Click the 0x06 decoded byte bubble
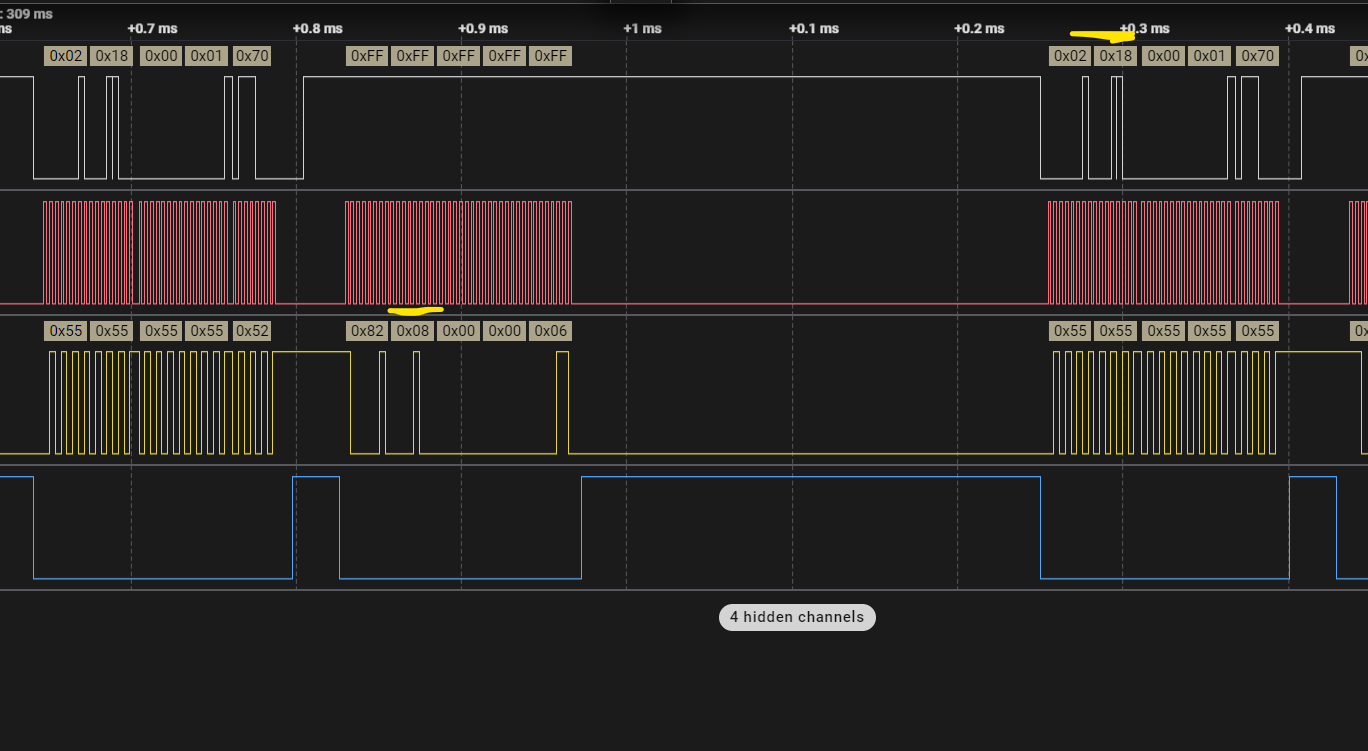1368x751 pixels. coord(550,331)
